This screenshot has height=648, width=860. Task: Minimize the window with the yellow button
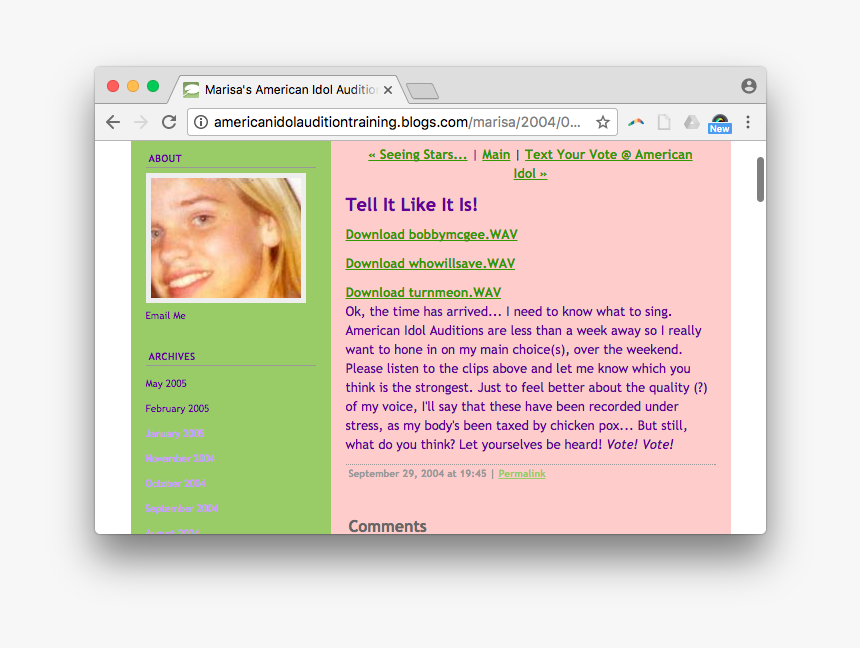coord(133,86)
